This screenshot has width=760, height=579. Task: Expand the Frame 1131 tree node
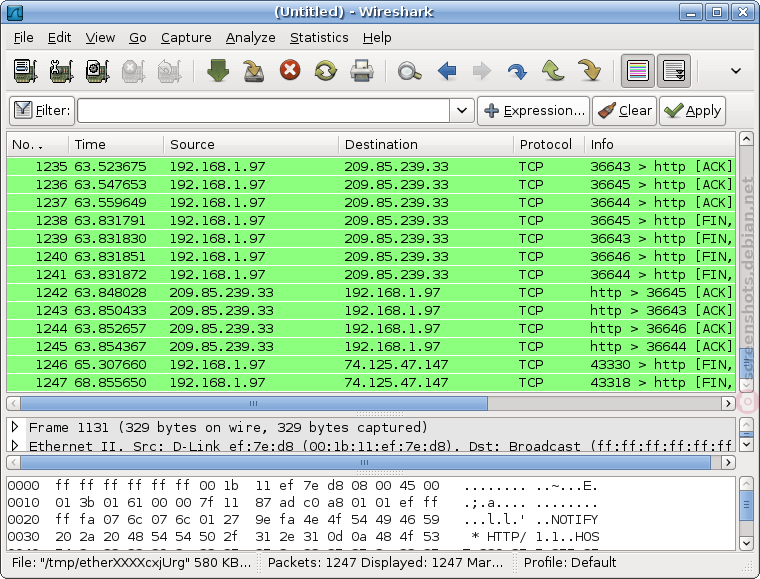(15, 427)
